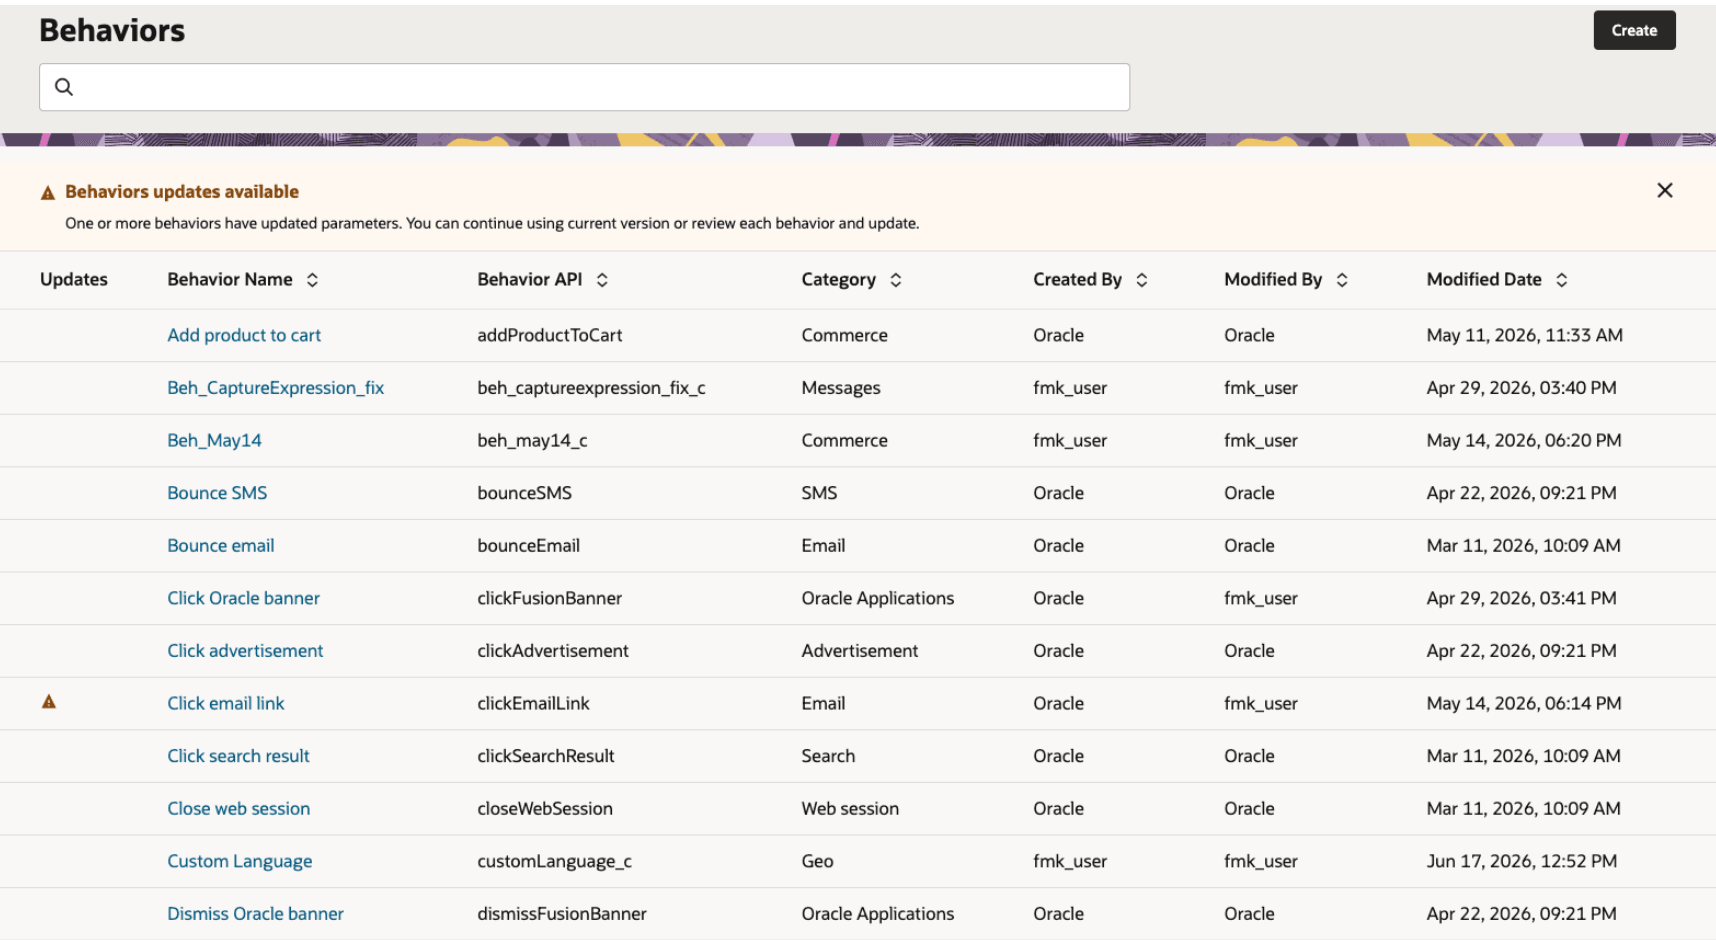The height and width of the screenshot is (940, 1716).
Task: Click Behaviors updates available banner title
Action: (182, 192)
